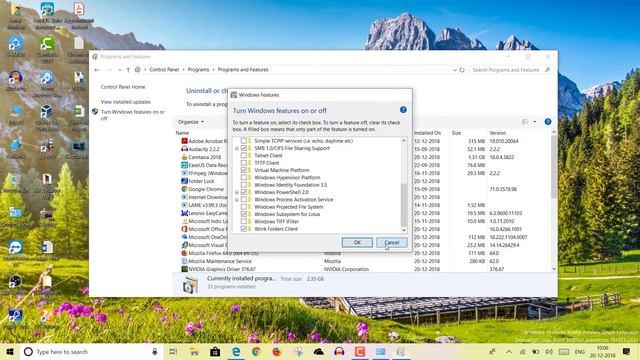Sort programs by Size column header
The width and height of the screenshot is (640, 360).
[x=456, y=133]
